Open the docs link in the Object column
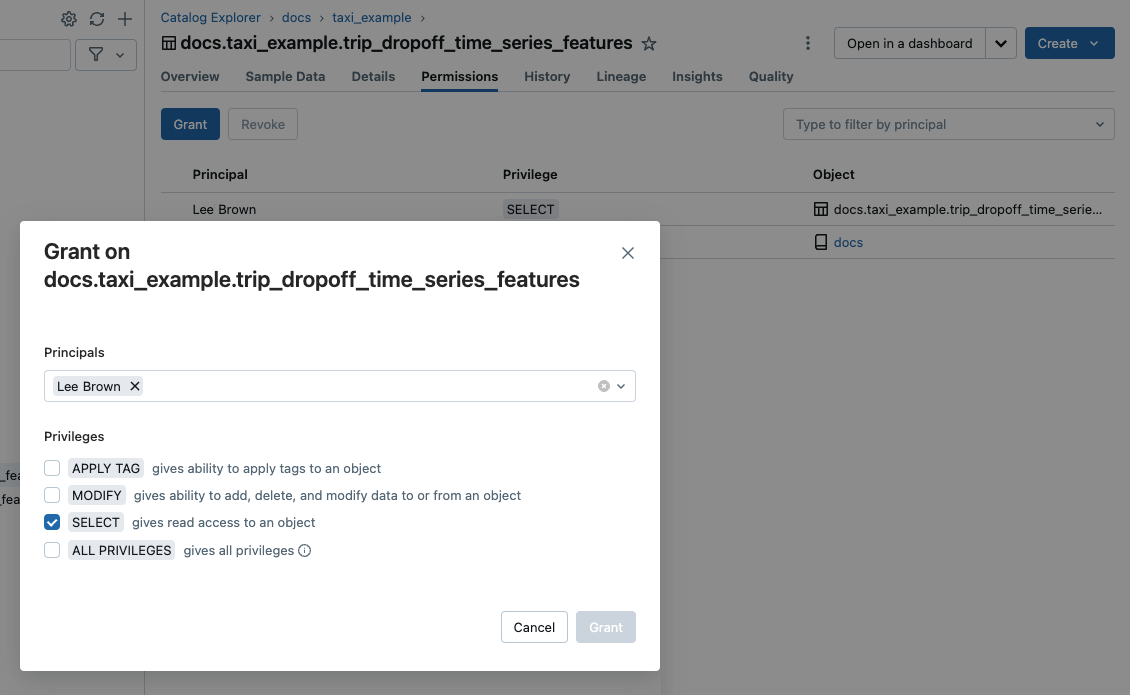Viewport: 1130px width, 695px height. tap(848, 242)
